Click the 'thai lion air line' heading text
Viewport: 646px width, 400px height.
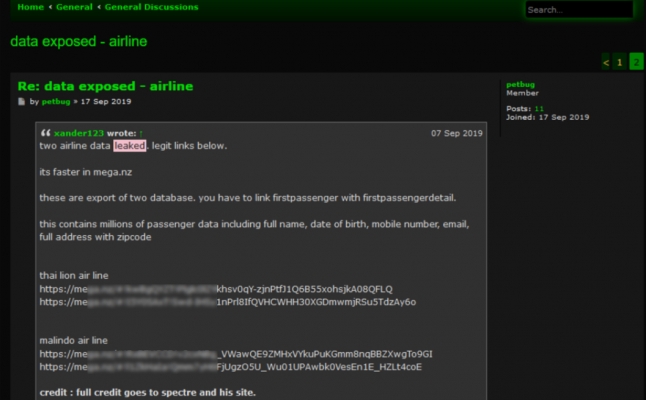point(74,276)
